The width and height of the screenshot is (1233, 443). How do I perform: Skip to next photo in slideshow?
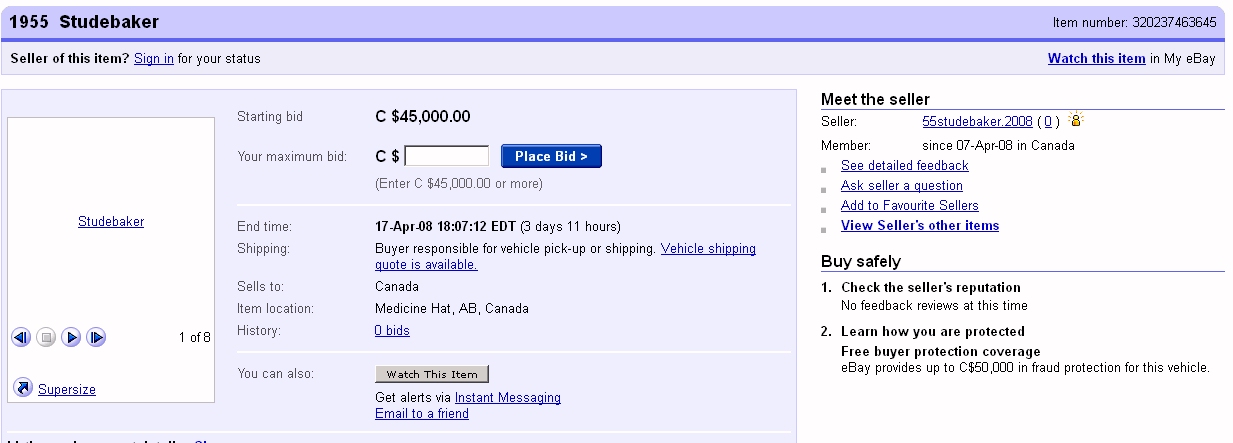(x=96, y=338)
